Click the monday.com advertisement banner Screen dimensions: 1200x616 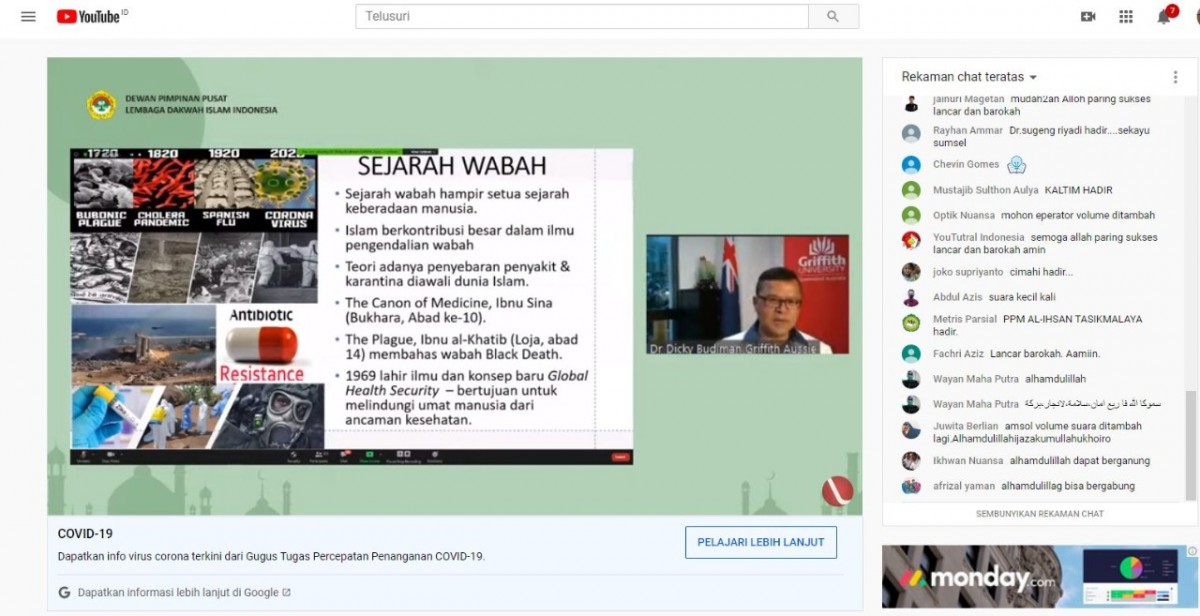point(1030,577)
